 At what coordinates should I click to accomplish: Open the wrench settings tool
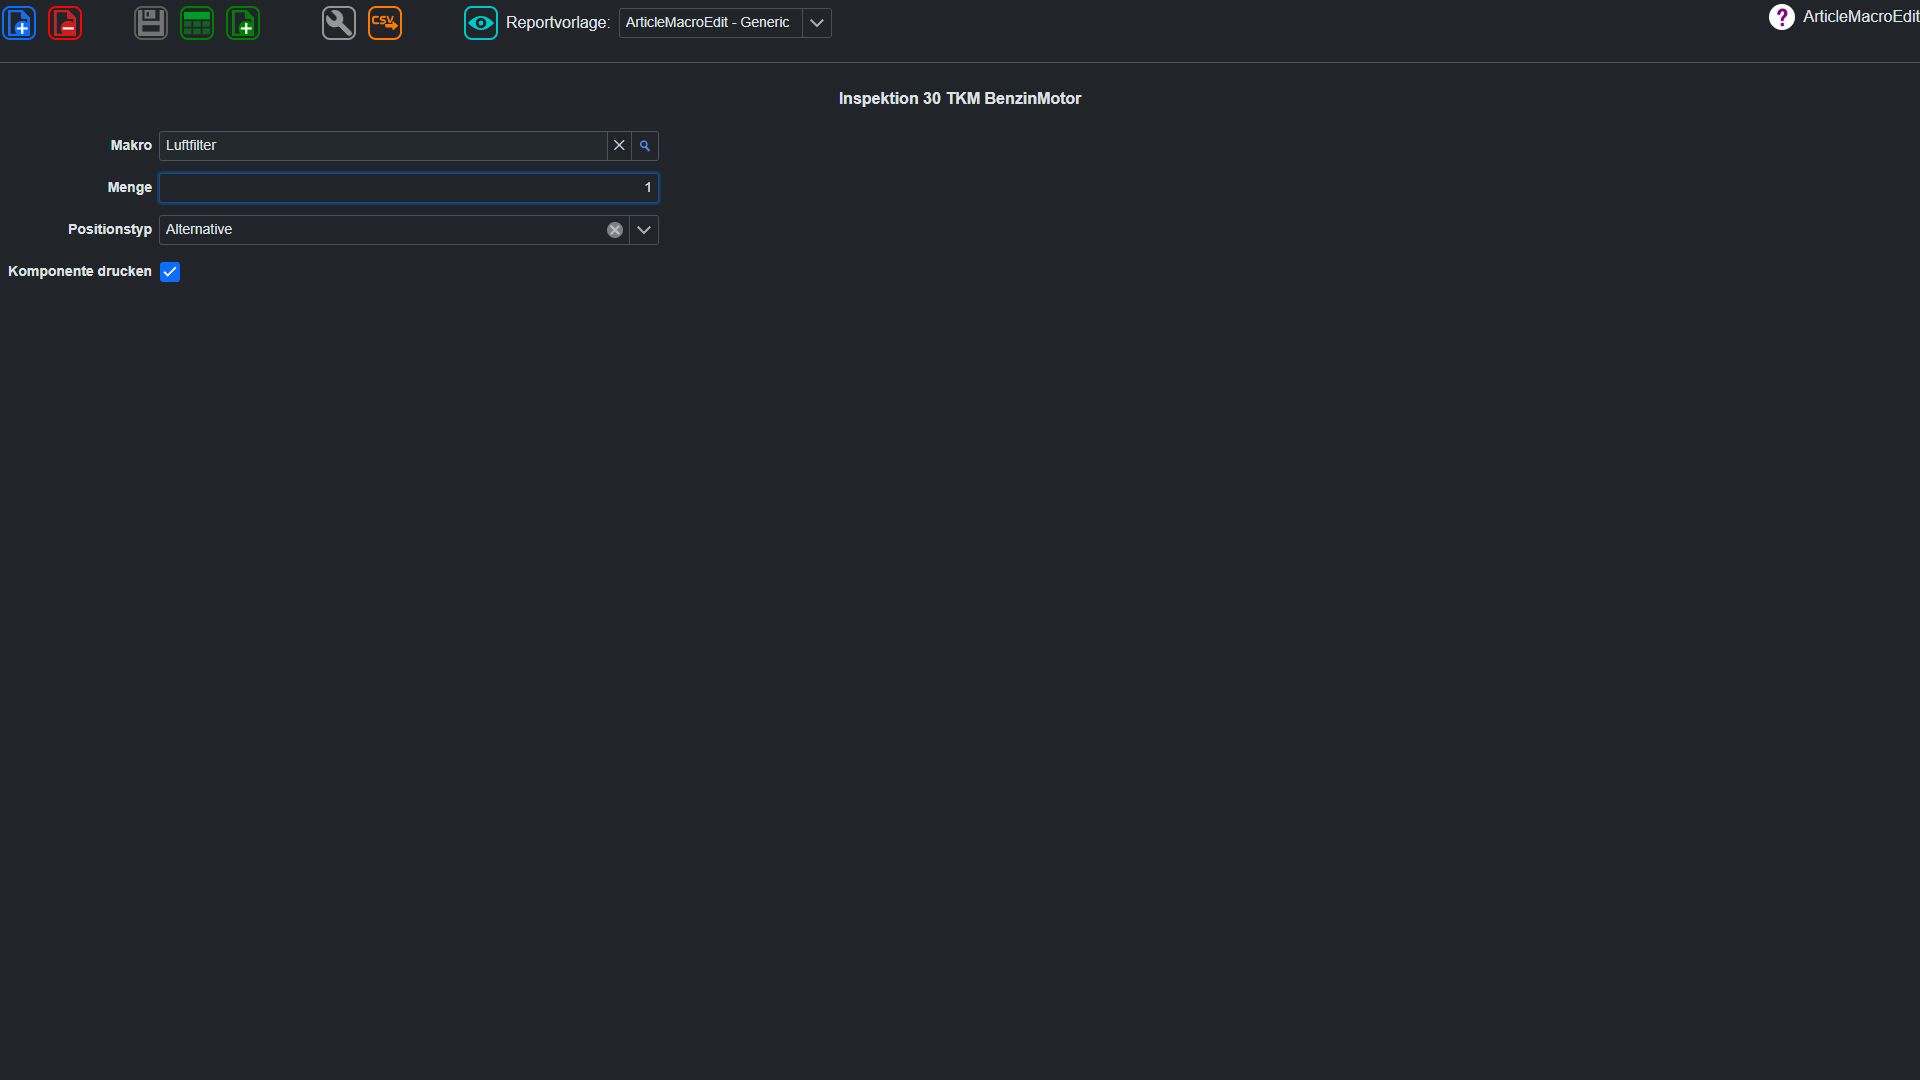pyautogui.click(x=339, y=23)
